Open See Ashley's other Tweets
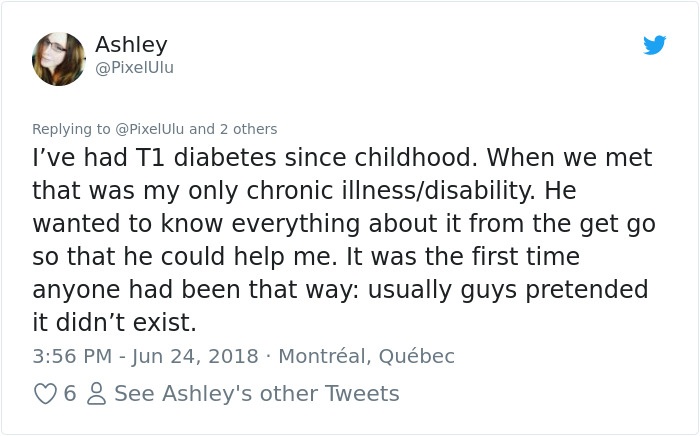This screenshot has width=700, height=436. click(257, 394)
